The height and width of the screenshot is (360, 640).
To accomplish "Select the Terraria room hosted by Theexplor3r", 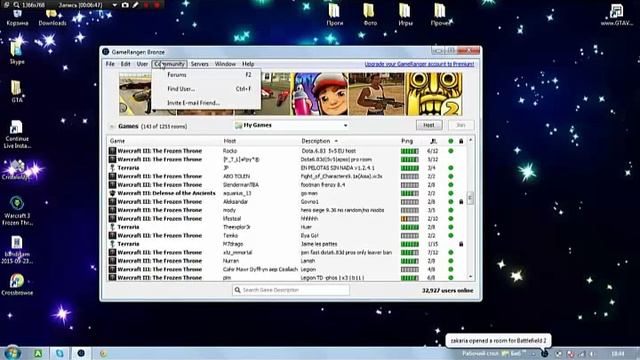I will click(287, 227).
